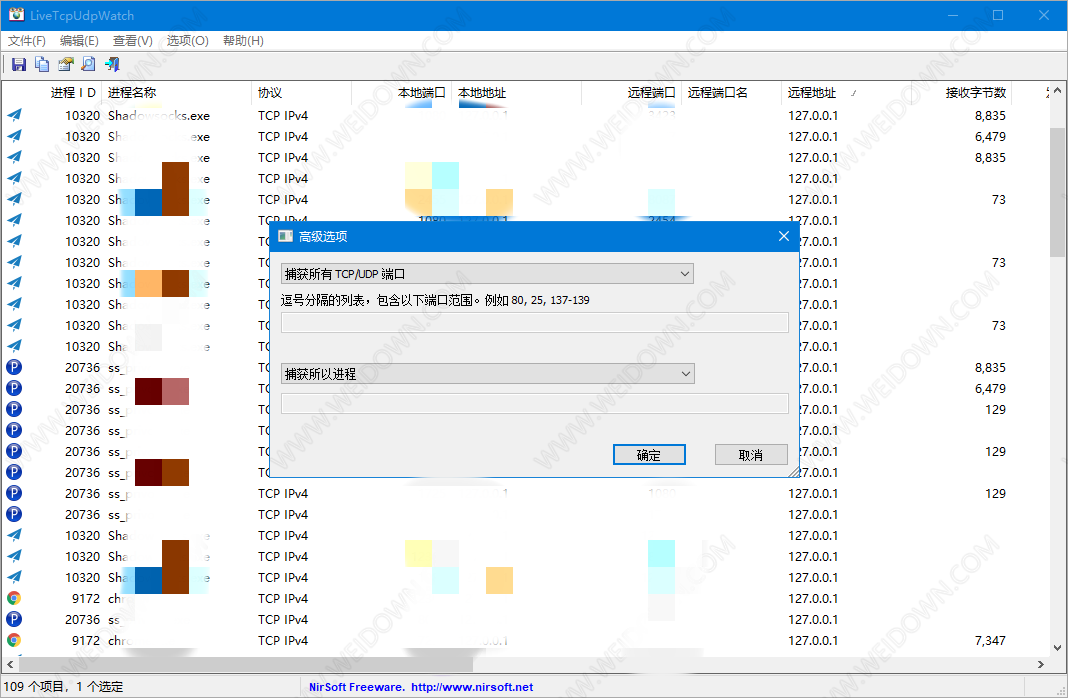Click the horizontal scrollbar left arrow

coord(10,664)
